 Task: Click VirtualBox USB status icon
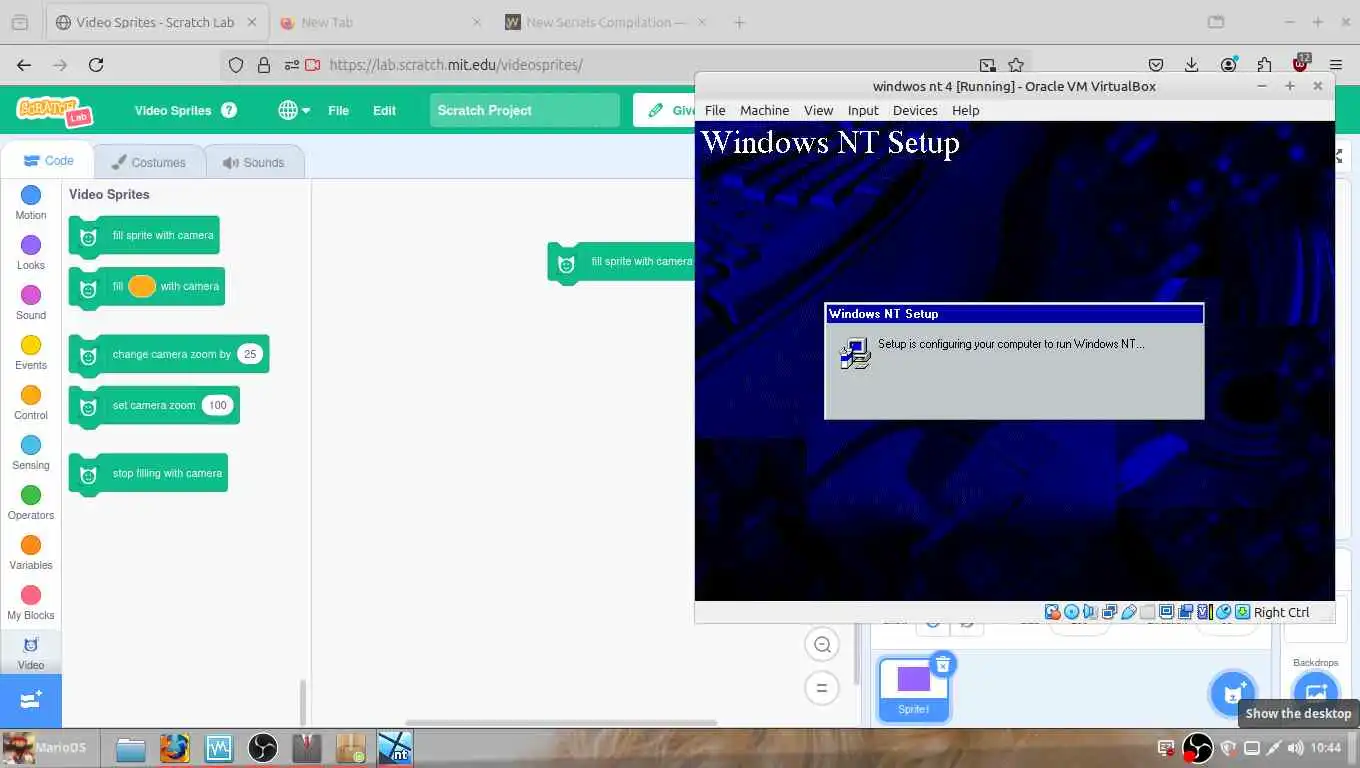pos(1129,612)
